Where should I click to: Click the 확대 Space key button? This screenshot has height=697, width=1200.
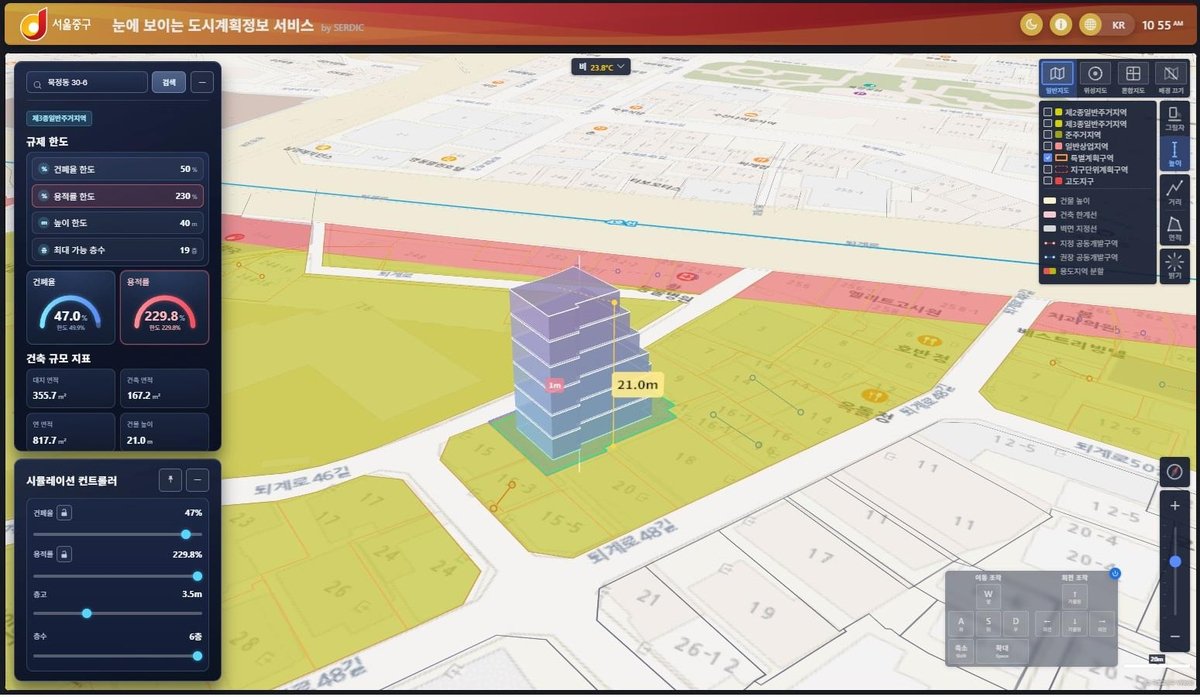(x=1001, y=651)
